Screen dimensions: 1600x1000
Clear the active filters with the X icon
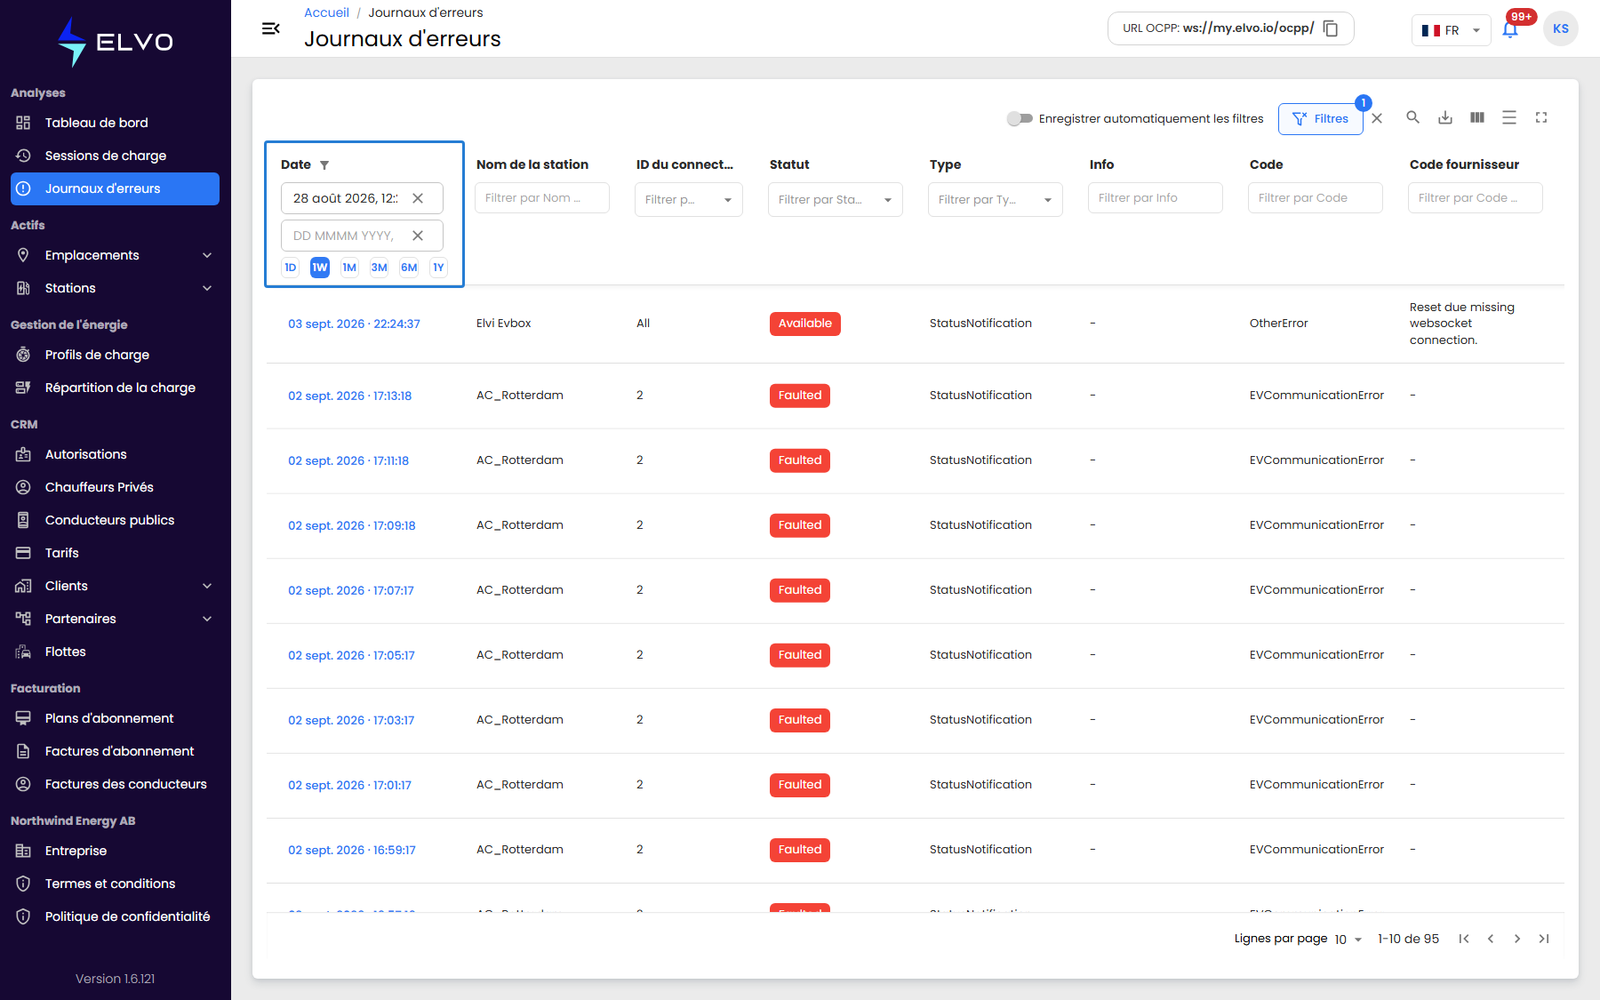pyautogui.click(x=1377, y=118)
